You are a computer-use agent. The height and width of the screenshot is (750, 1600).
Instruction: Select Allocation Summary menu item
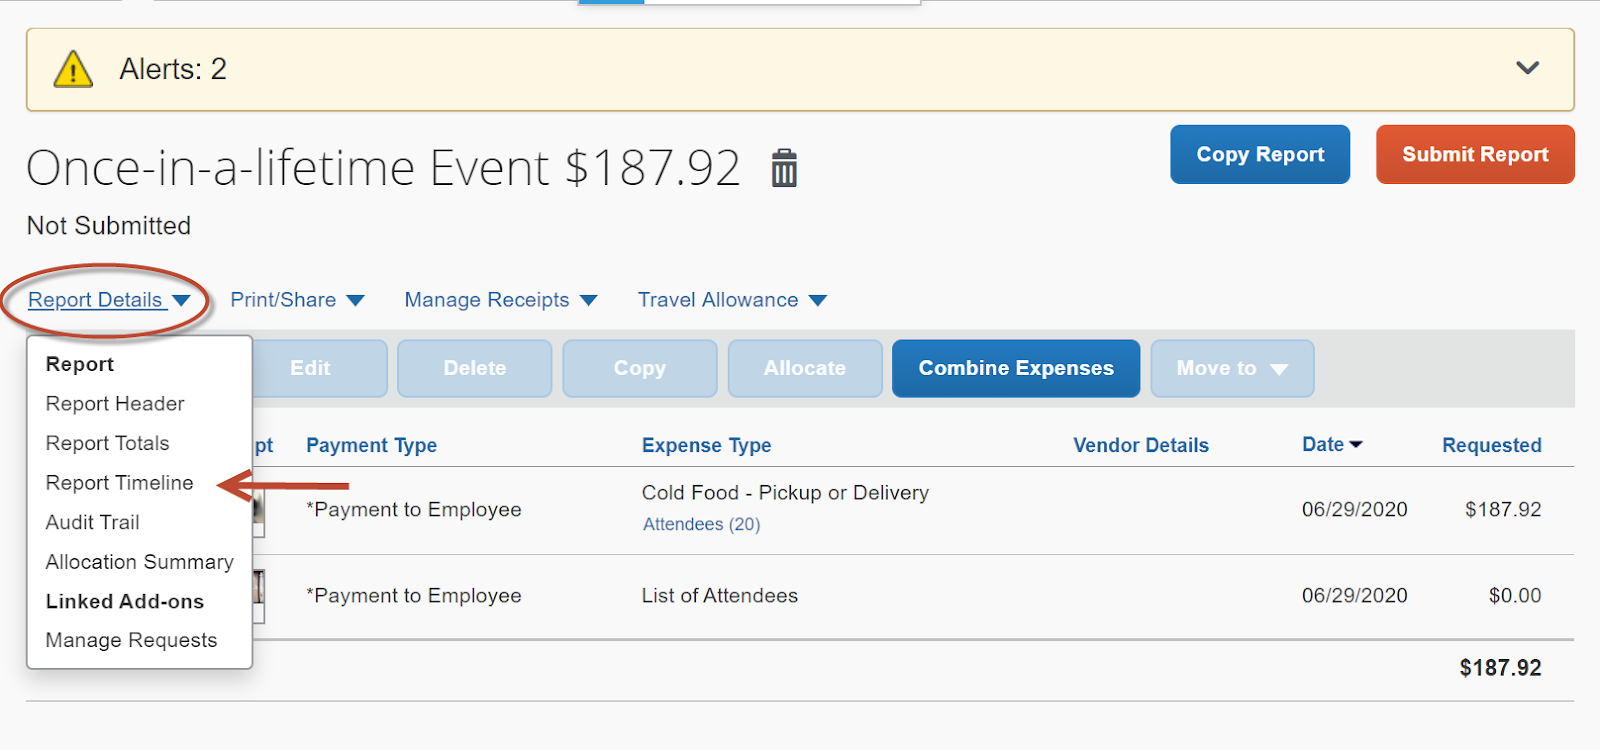[x=139, y=562]
